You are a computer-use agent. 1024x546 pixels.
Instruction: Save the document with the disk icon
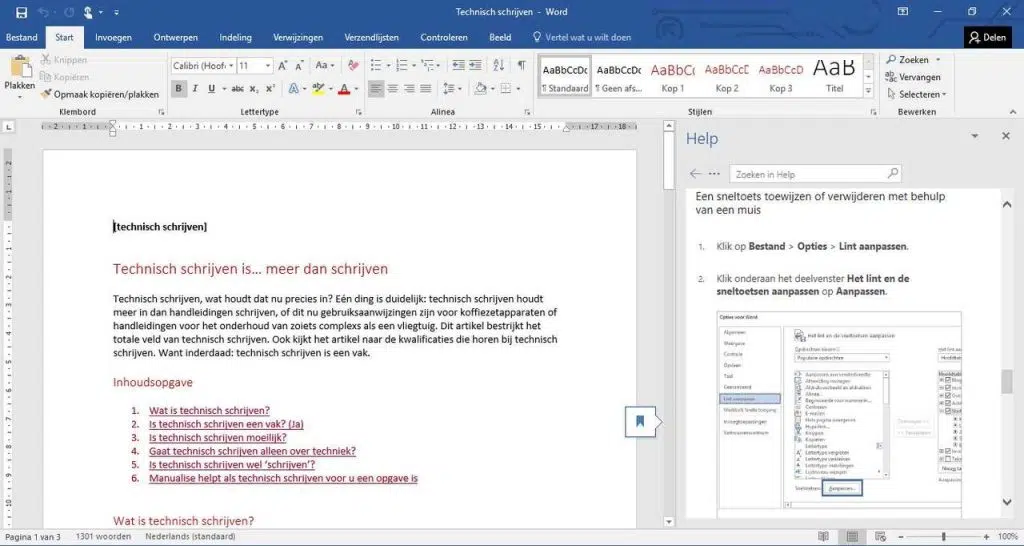pos(22,12)
